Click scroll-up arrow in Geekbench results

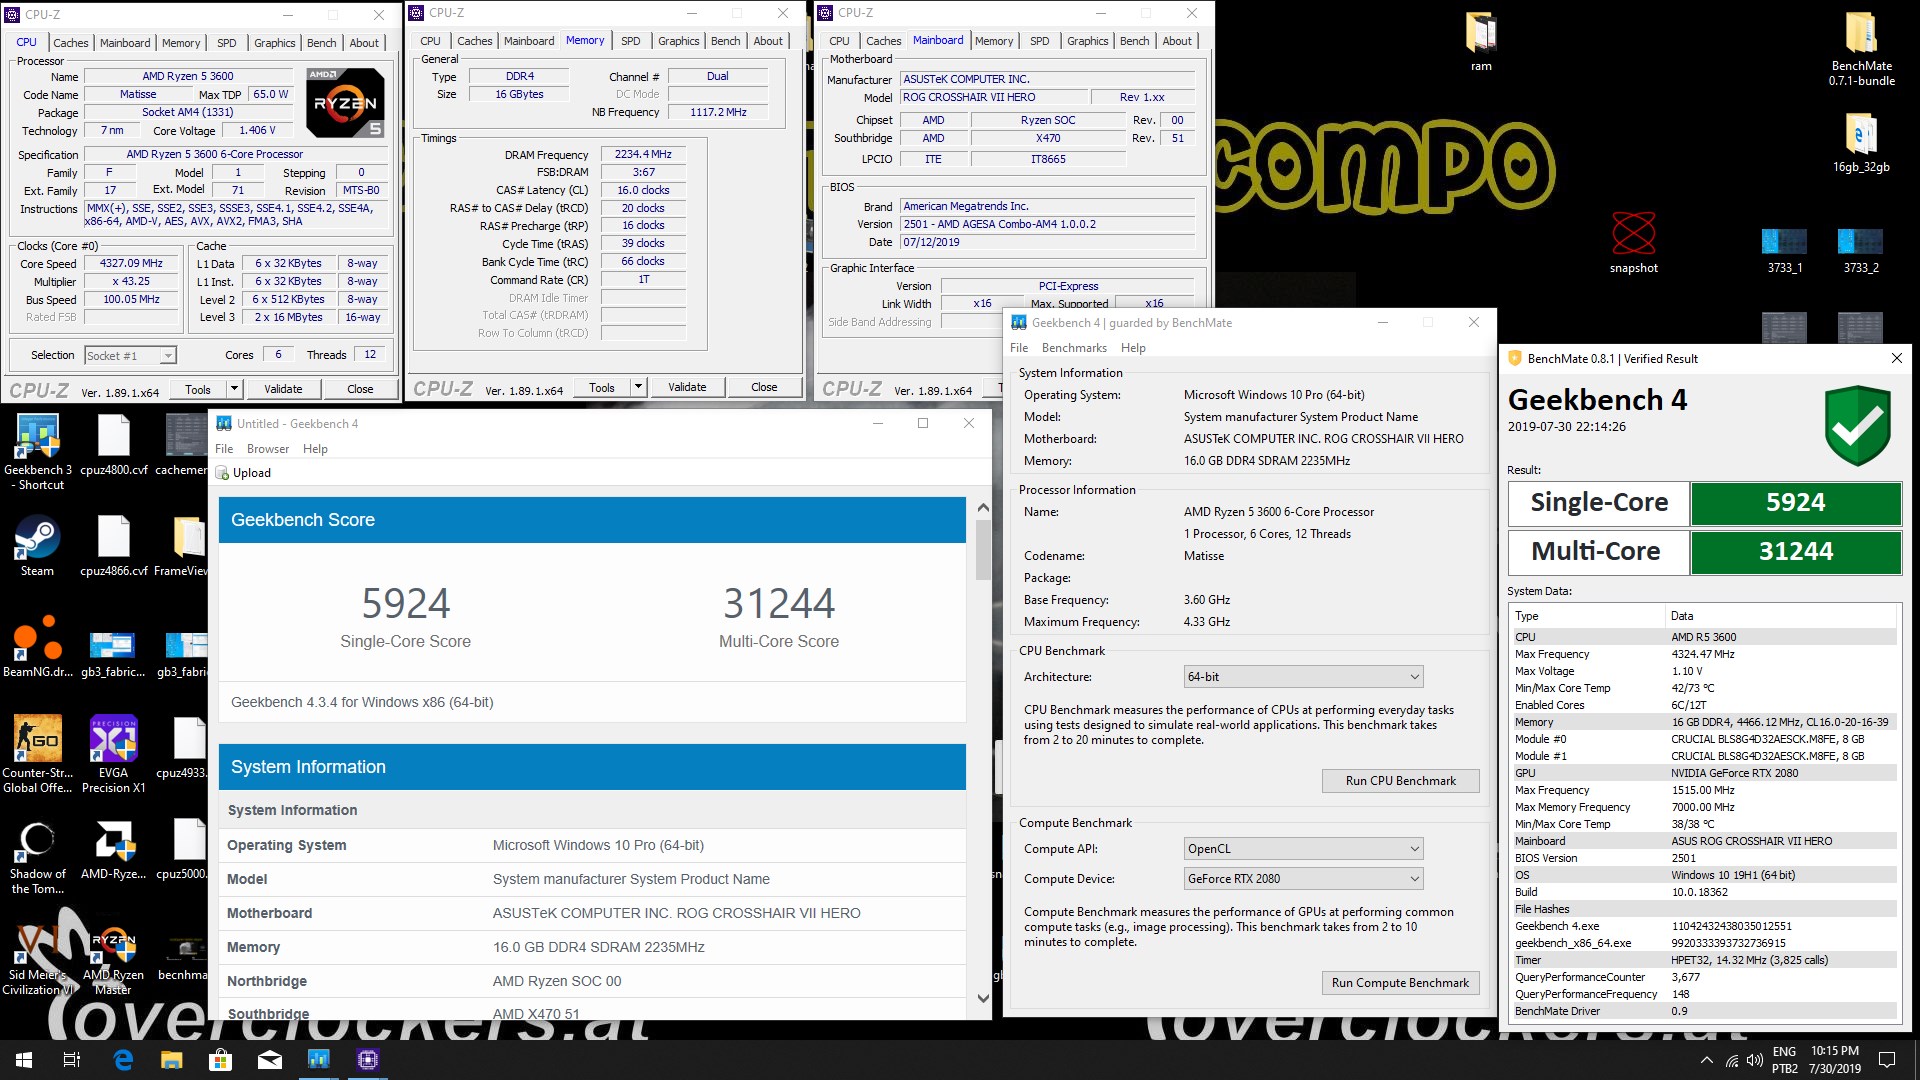coord(983,508)
